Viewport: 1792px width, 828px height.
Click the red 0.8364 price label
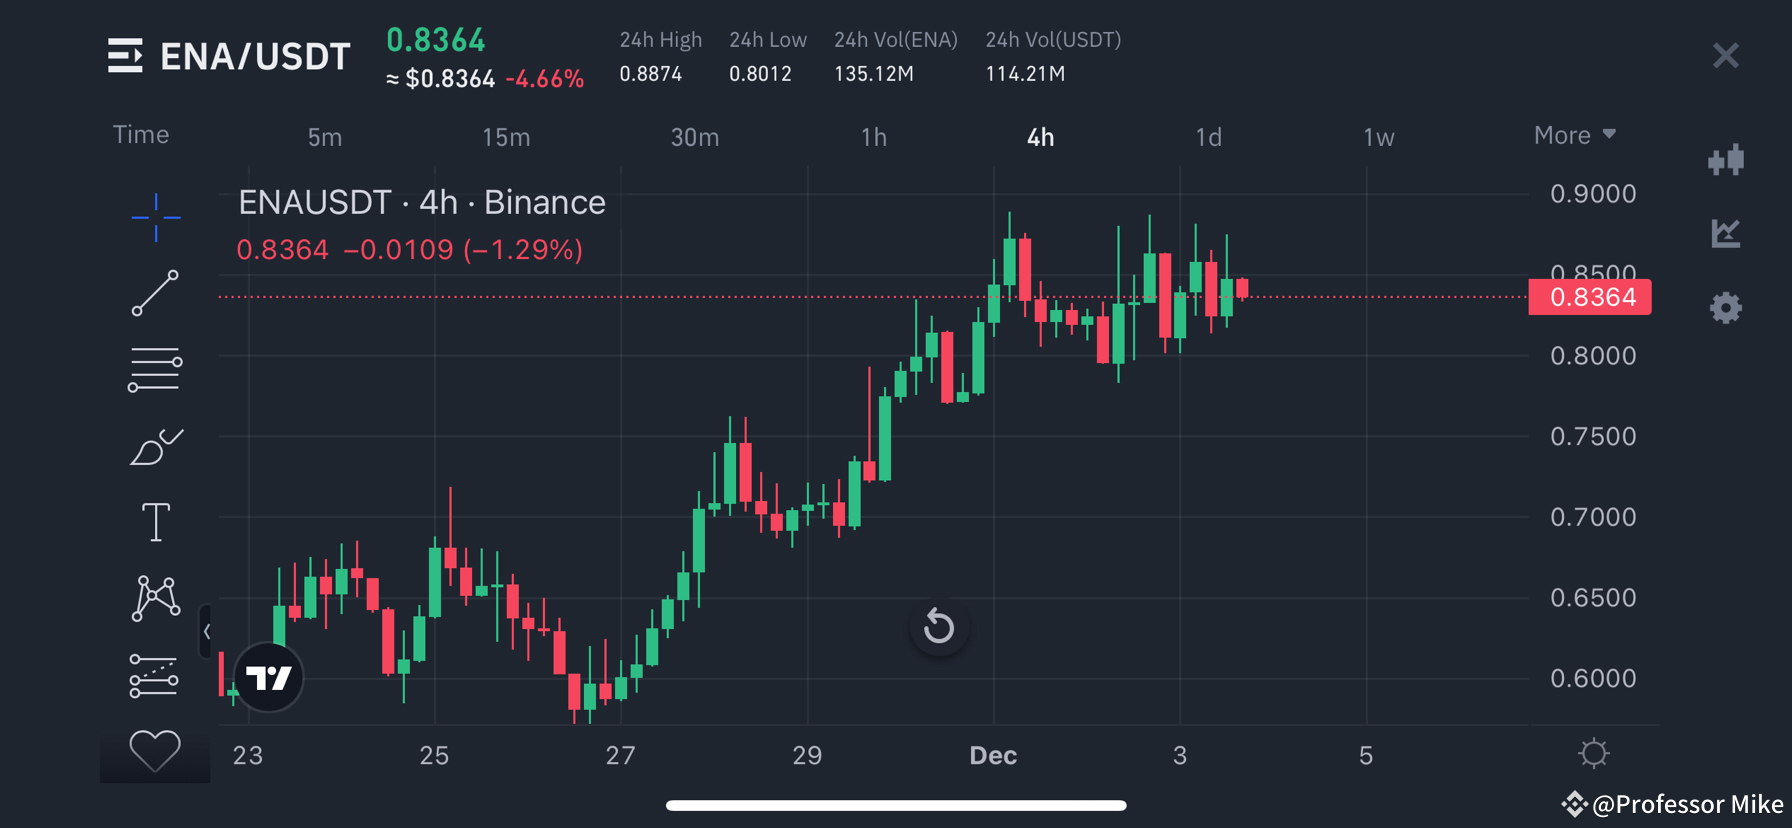(x=1589, y=296)
